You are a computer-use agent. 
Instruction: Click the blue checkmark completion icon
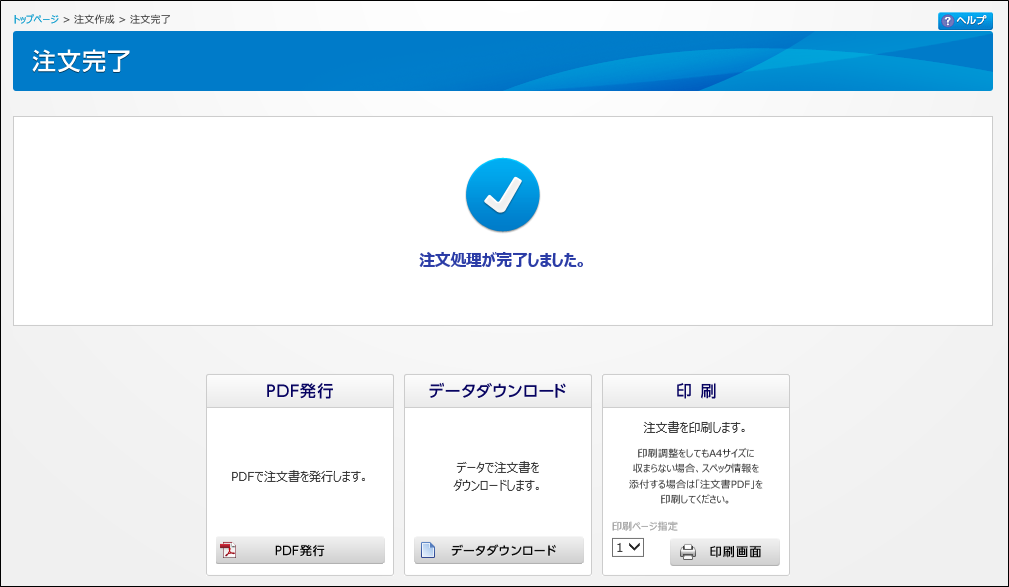(502, 195)
